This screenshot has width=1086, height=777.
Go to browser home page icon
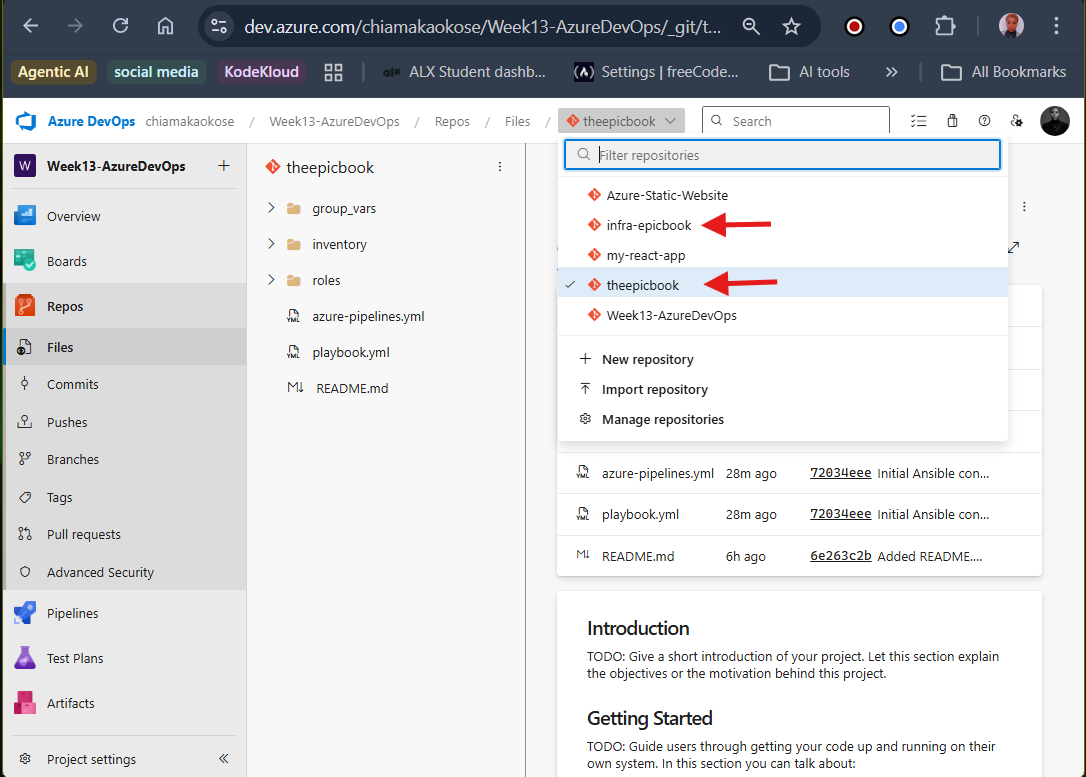165,26
